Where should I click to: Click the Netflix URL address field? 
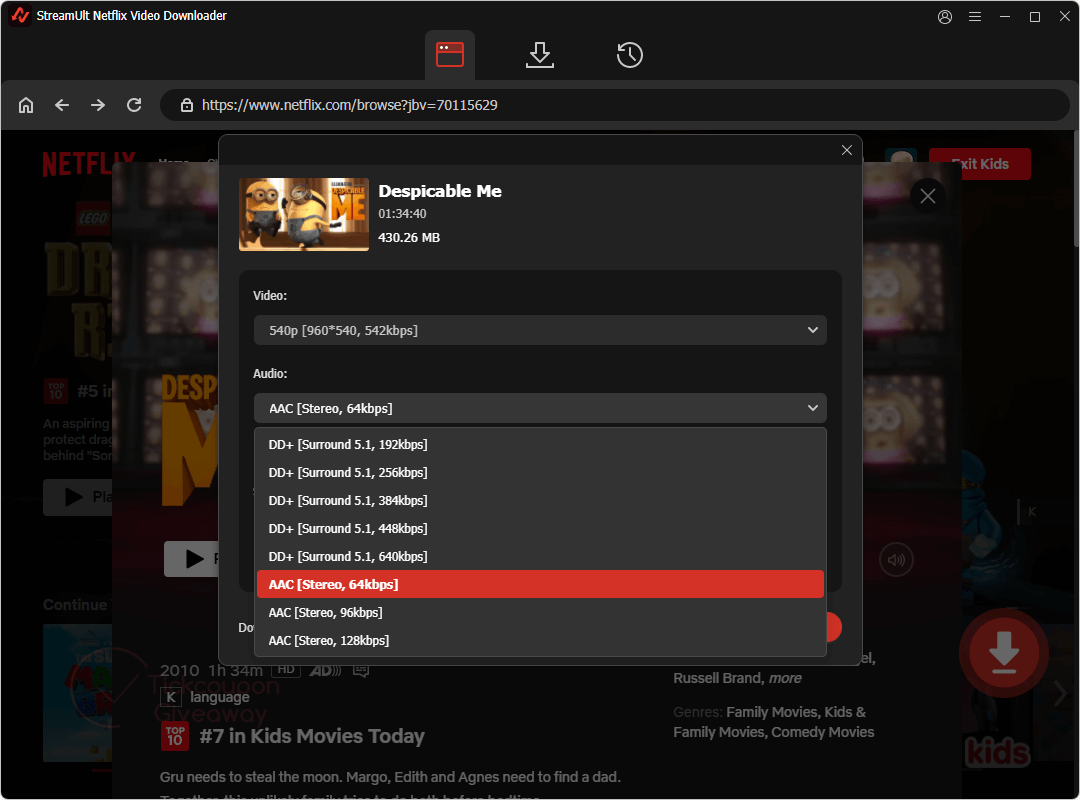614,105
